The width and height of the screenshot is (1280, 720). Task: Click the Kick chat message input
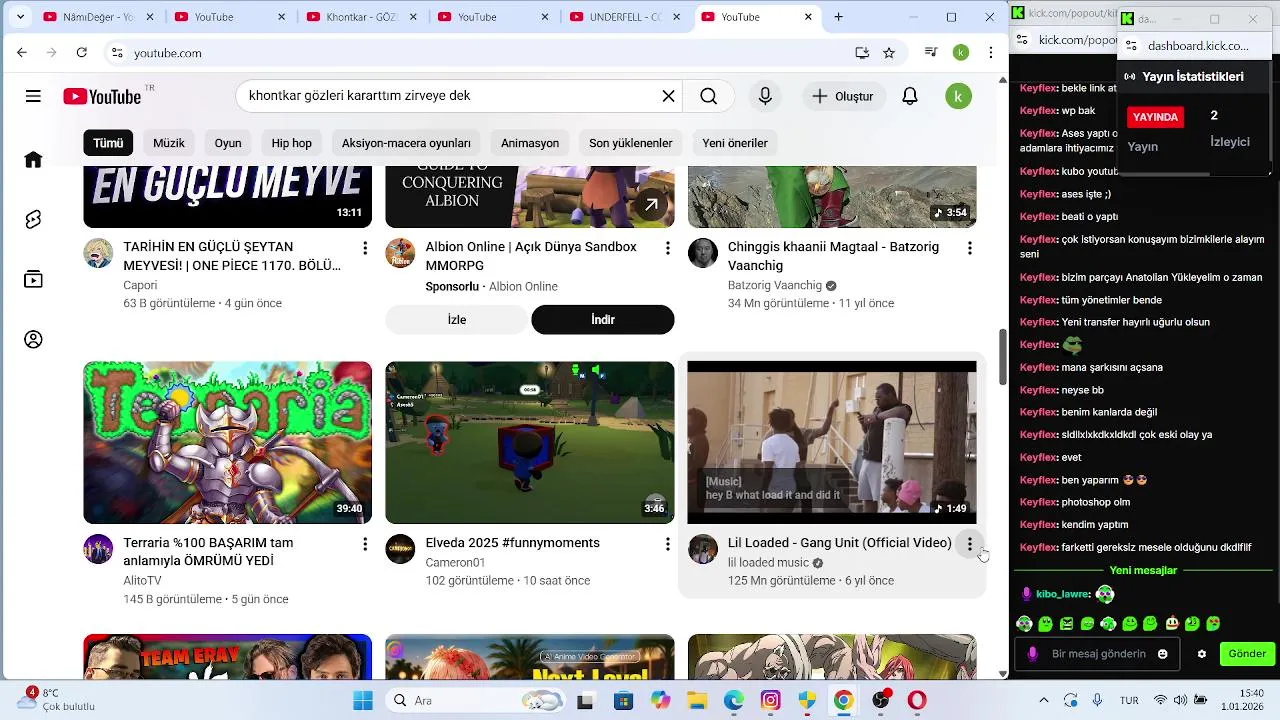point(1098,654)
